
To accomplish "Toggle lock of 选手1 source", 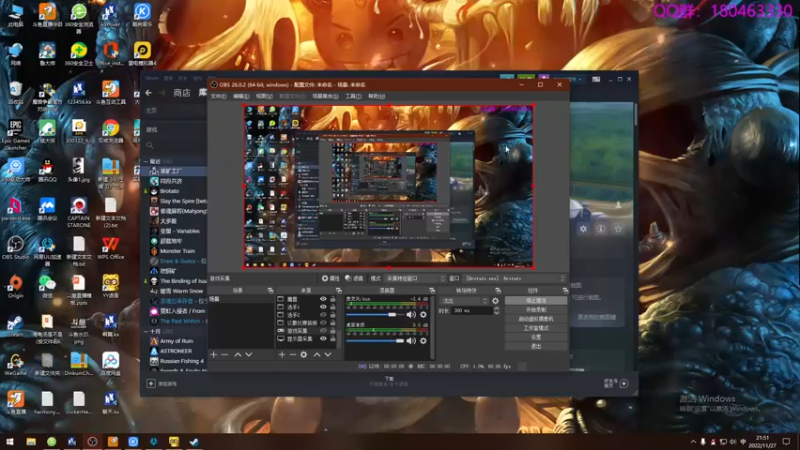I will point(333,307).
